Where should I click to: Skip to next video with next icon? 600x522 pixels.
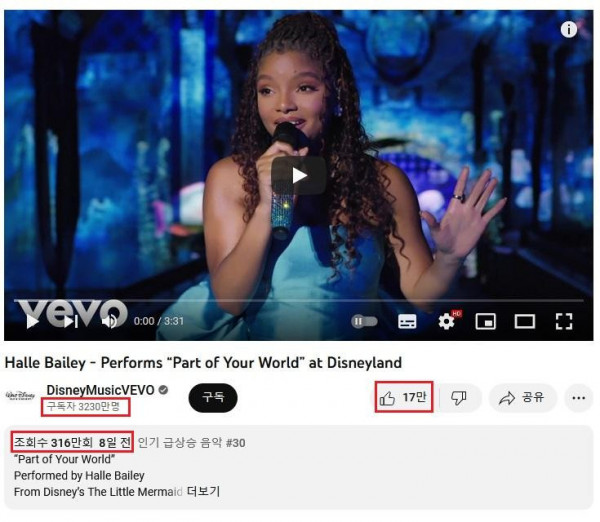pos(71,321)
